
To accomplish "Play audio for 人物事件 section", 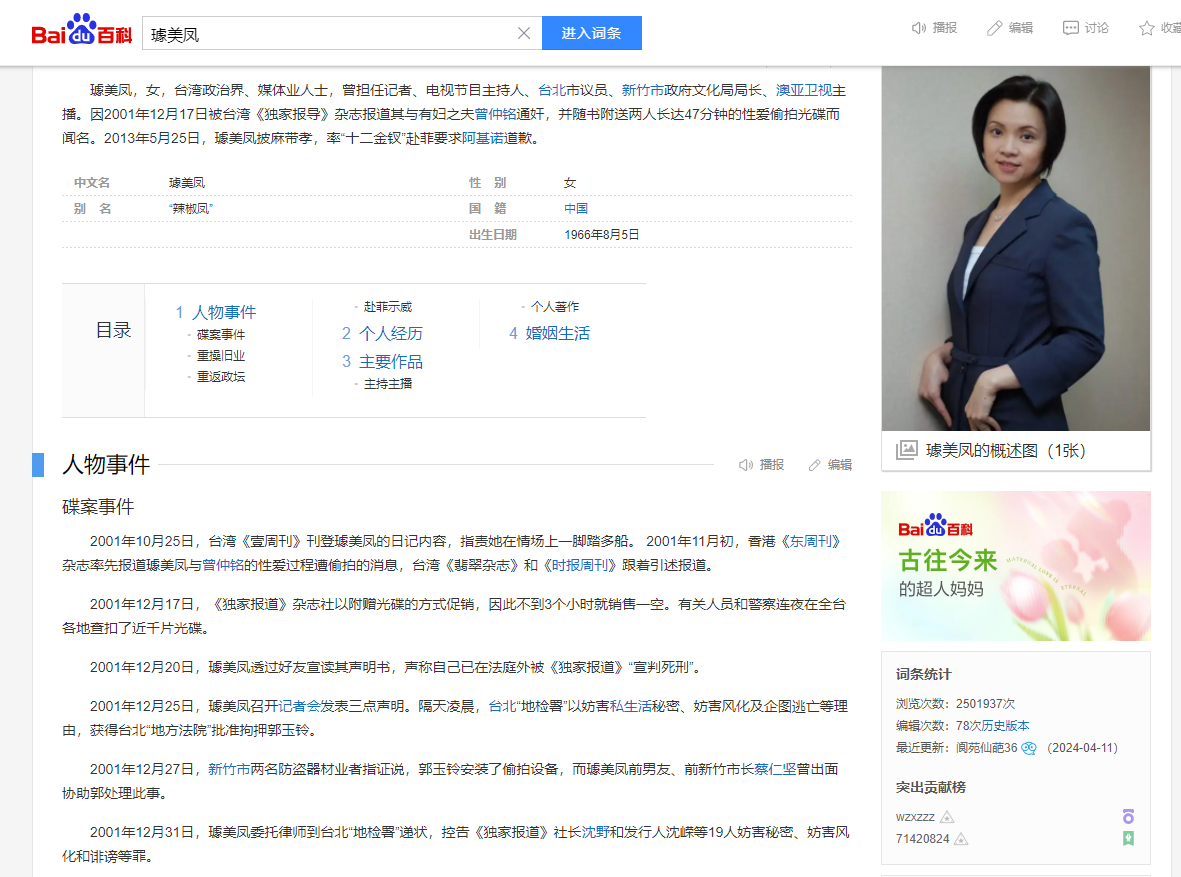I will [746, 465].
